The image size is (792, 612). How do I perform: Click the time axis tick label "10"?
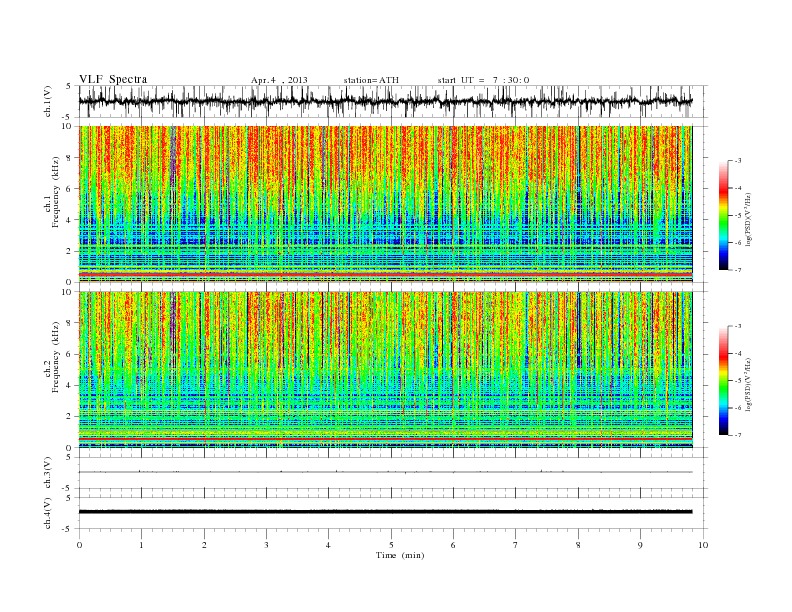pos(703,545)
